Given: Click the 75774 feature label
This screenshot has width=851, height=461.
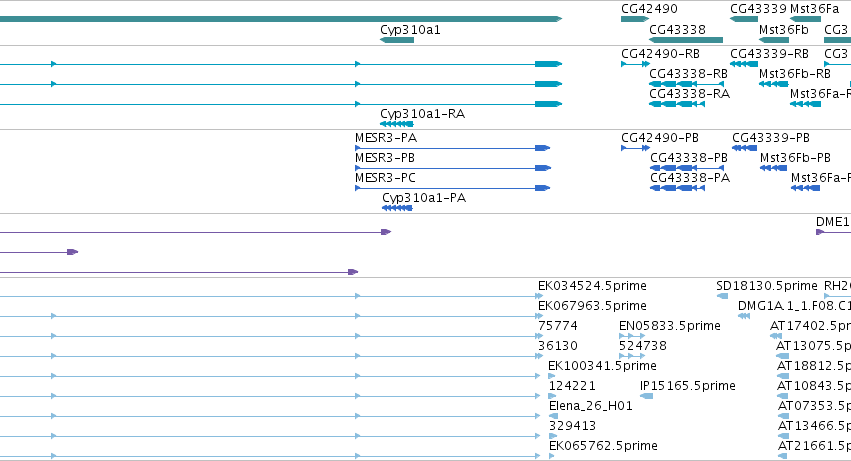Looking at the screenshot, I should click(x=557, y=326).
